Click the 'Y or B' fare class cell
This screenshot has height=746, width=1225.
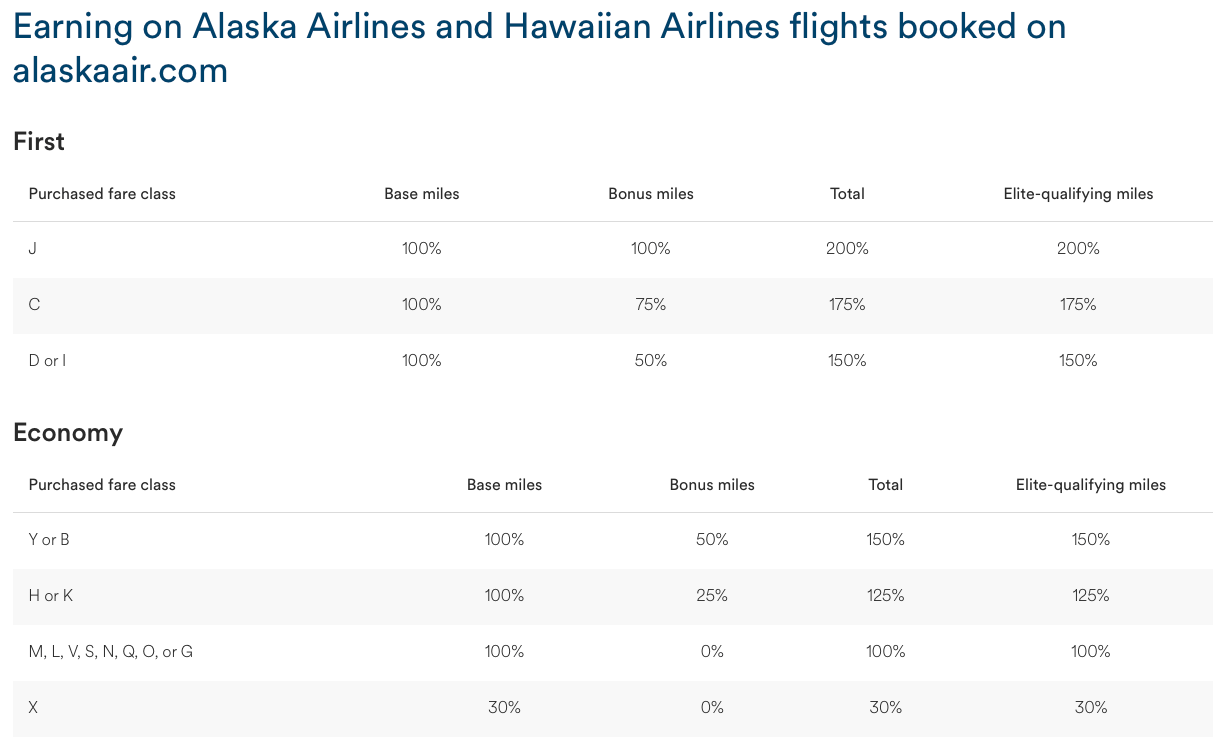click(x=49, y=540)
